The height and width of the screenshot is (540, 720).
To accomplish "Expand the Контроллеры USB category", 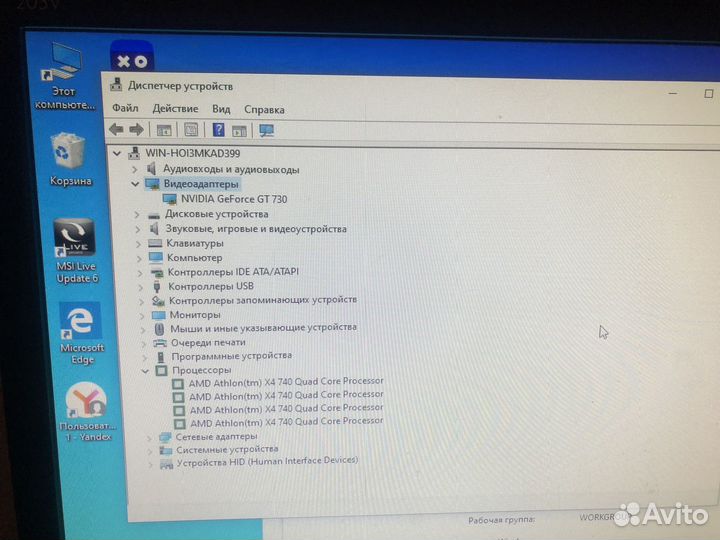I will coord(139,286).
